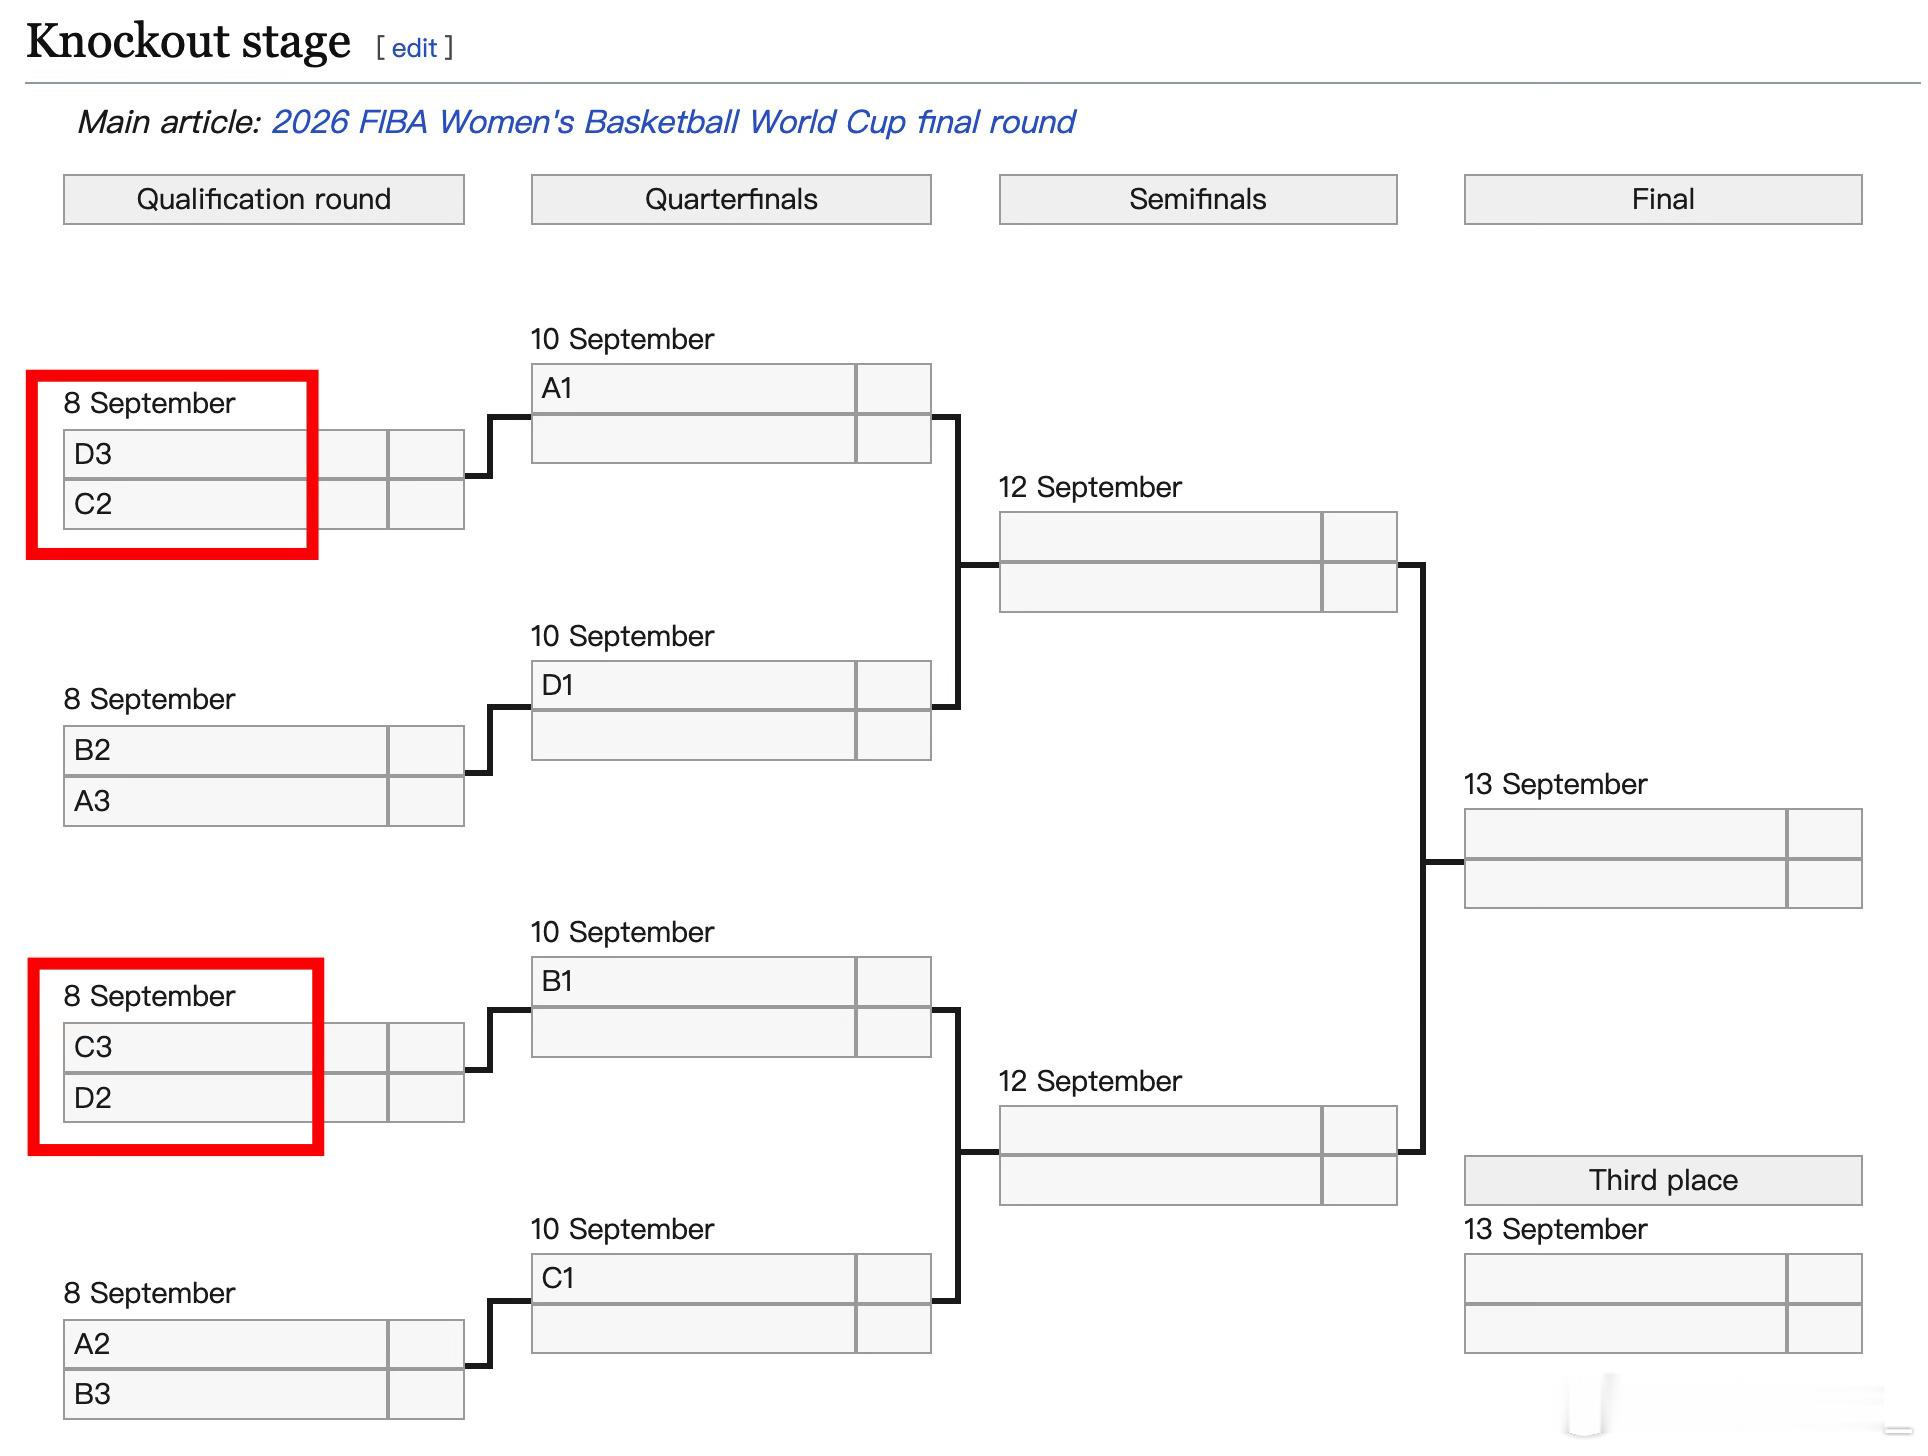The height and width of the screenshot is (1456, 1928).
Task: Click the D1 quarterfinal cell
Action: 692,685
